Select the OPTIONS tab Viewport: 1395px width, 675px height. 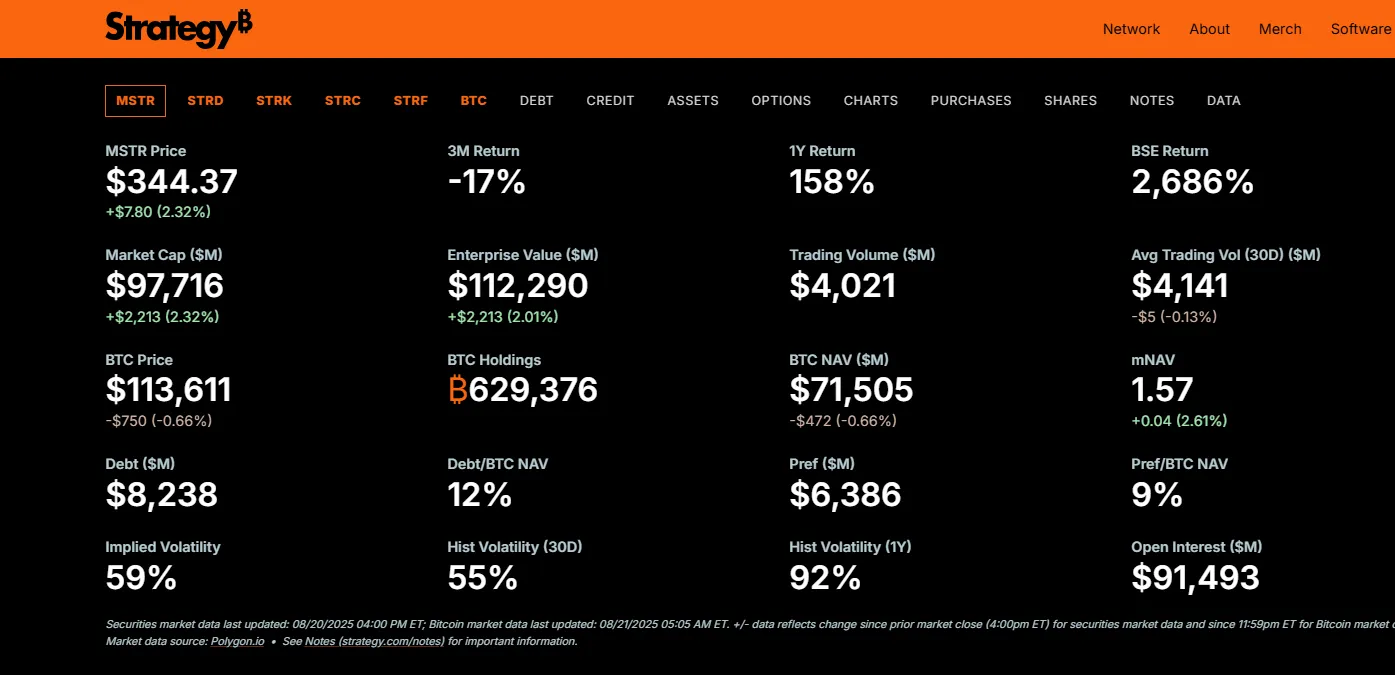[x=781, y=101]
